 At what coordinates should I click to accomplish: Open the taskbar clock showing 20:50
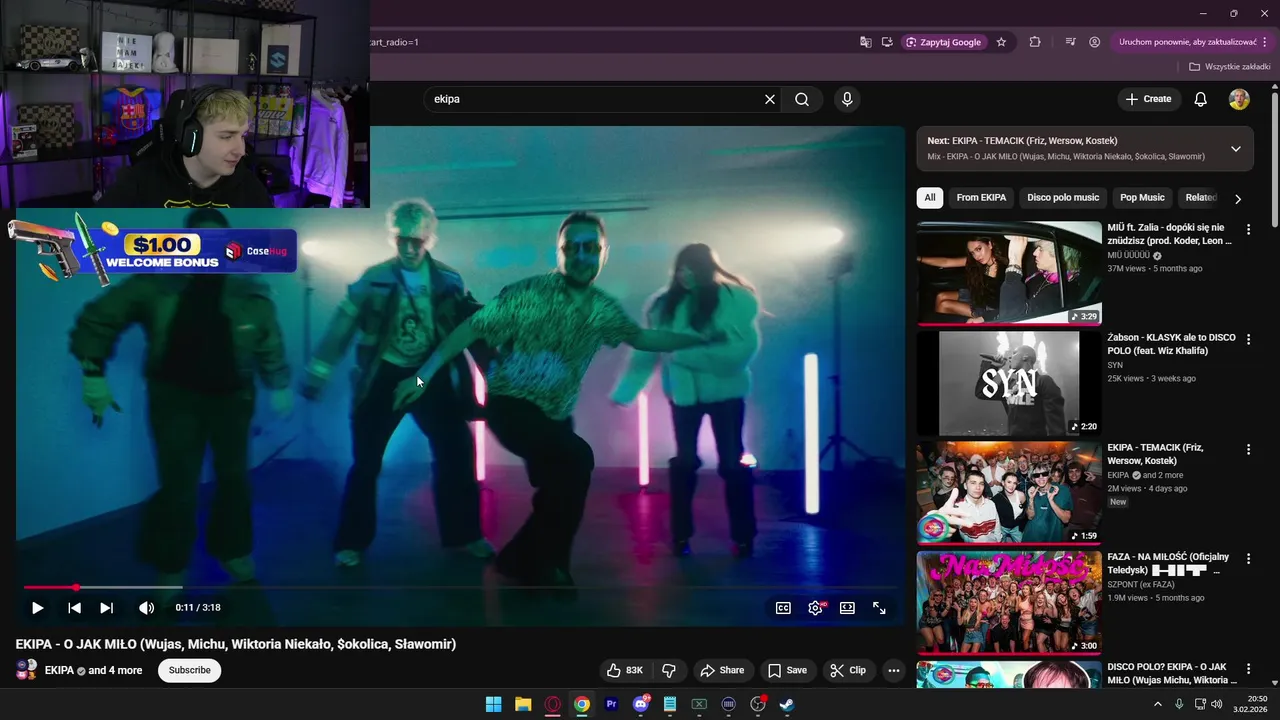tap(1251, 704)
